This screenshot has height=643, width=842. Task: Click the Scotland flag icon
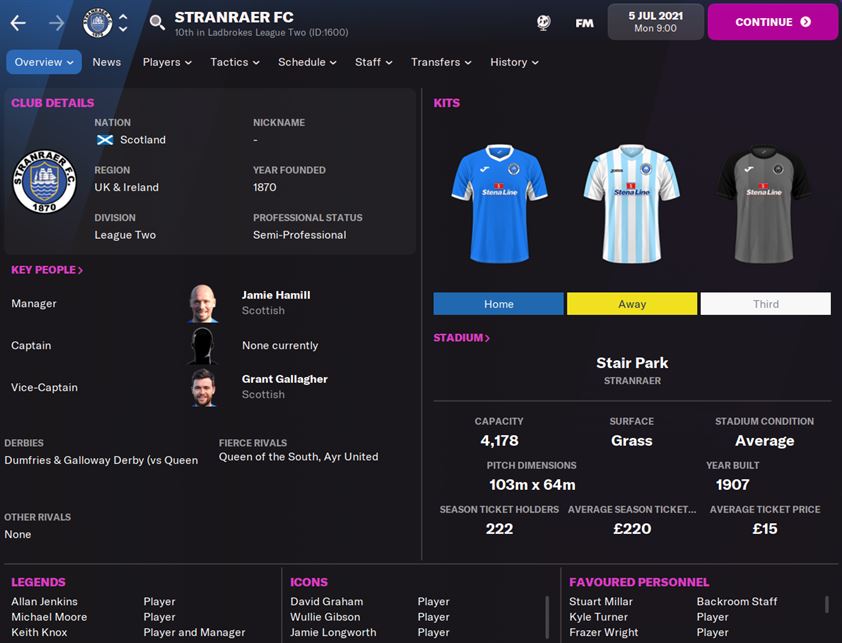(105, 140)
